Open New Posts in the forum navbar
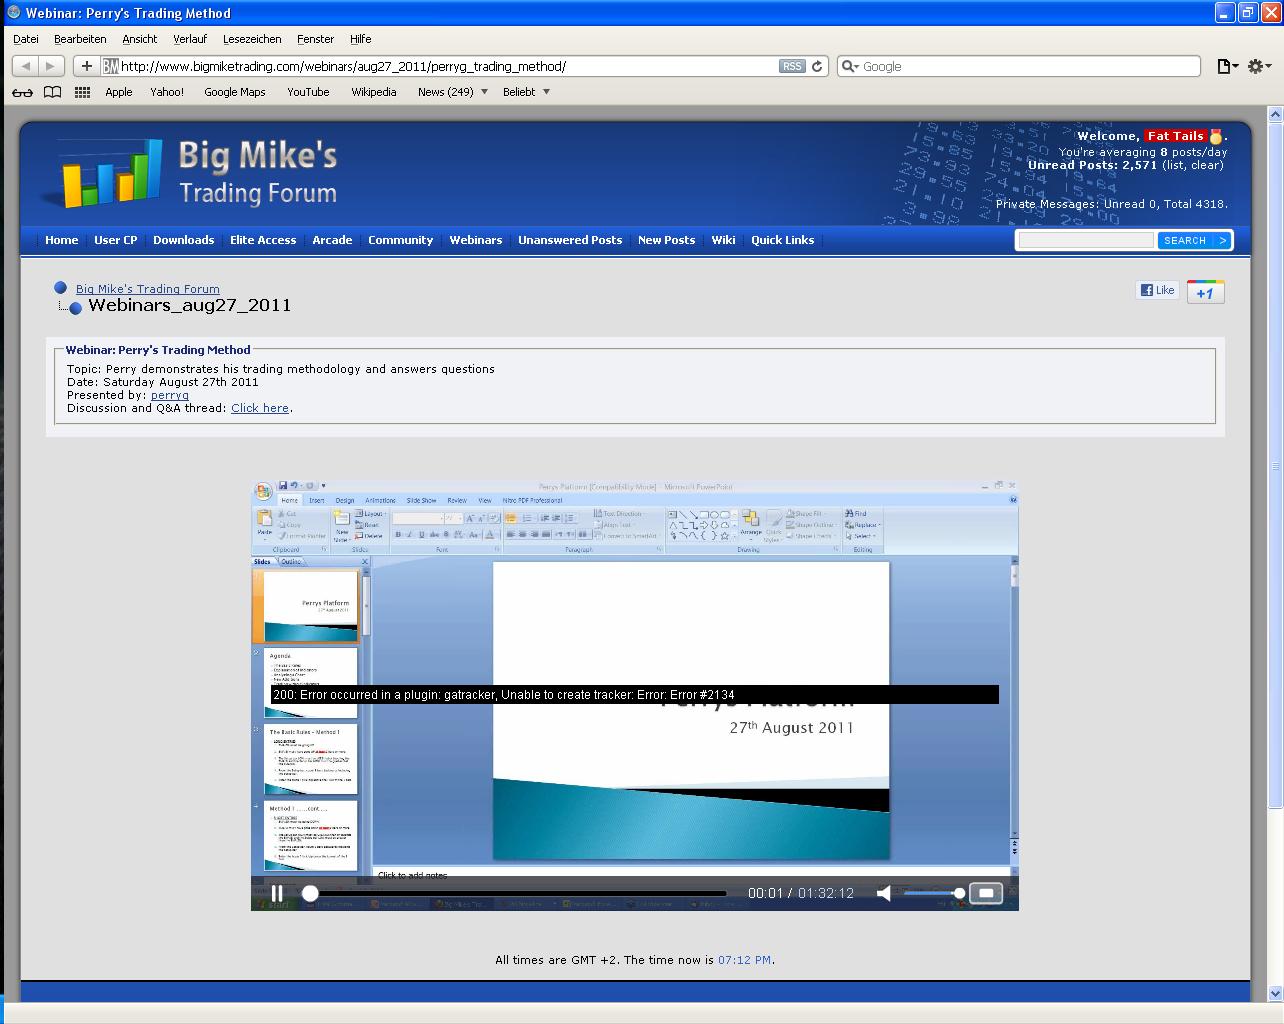Image resolution: width=1284 pixels, height=1024 pixels. click(666, 240)
